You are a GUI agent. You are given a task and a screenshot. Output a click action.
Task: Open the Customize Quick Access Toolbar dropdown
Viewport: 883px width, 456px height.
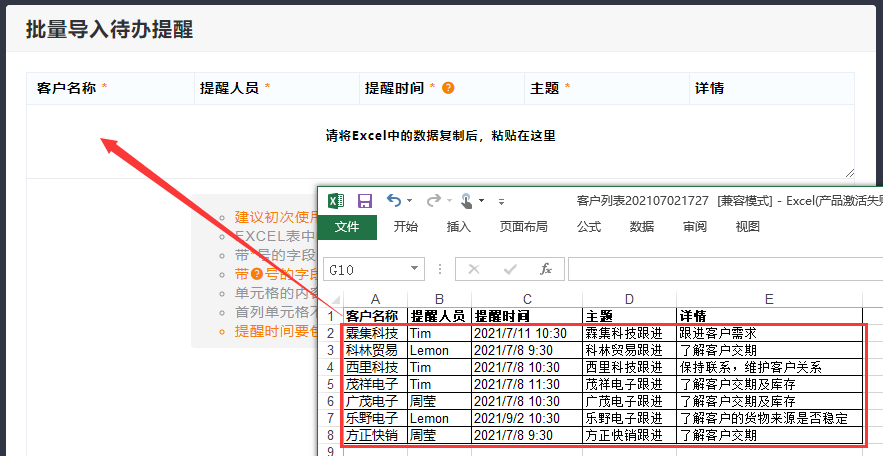tap(501, 201)
